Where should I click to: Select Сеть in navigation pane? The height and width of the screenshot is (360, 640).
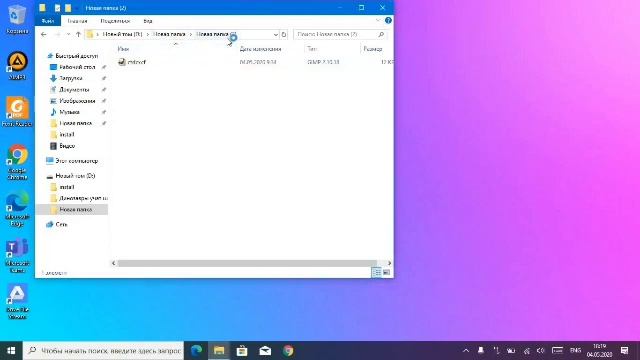point(61,224)
